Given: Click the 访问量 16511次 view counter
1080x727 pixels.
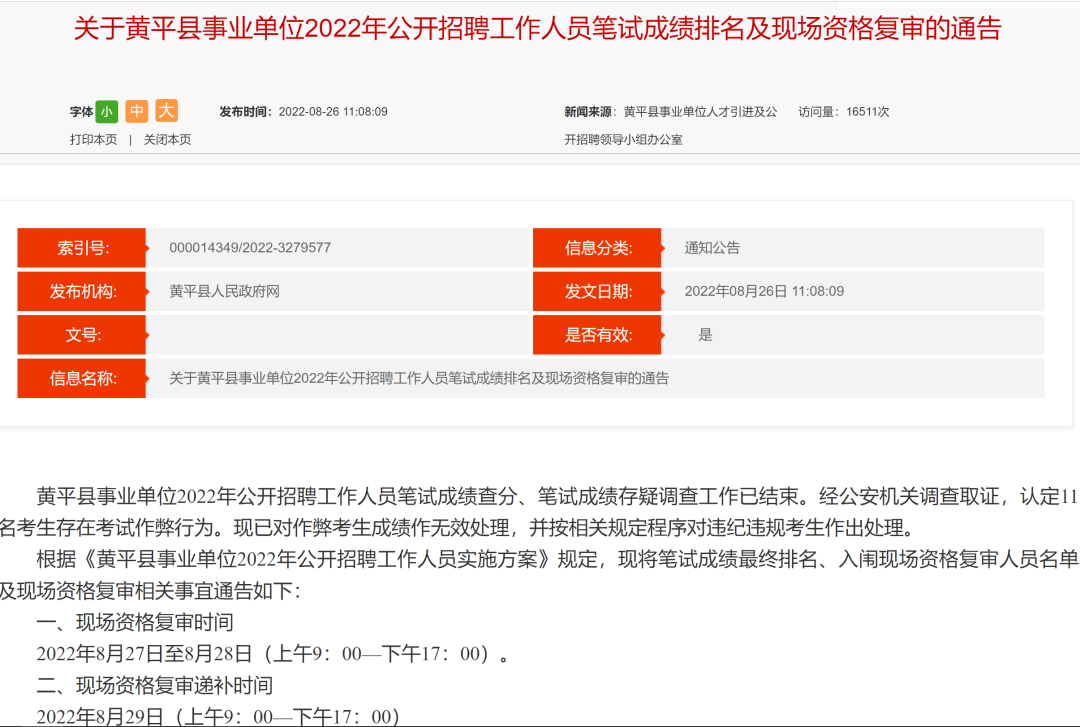Looking at the screenshot, I should pyautogui.click(x=843, y=112).
